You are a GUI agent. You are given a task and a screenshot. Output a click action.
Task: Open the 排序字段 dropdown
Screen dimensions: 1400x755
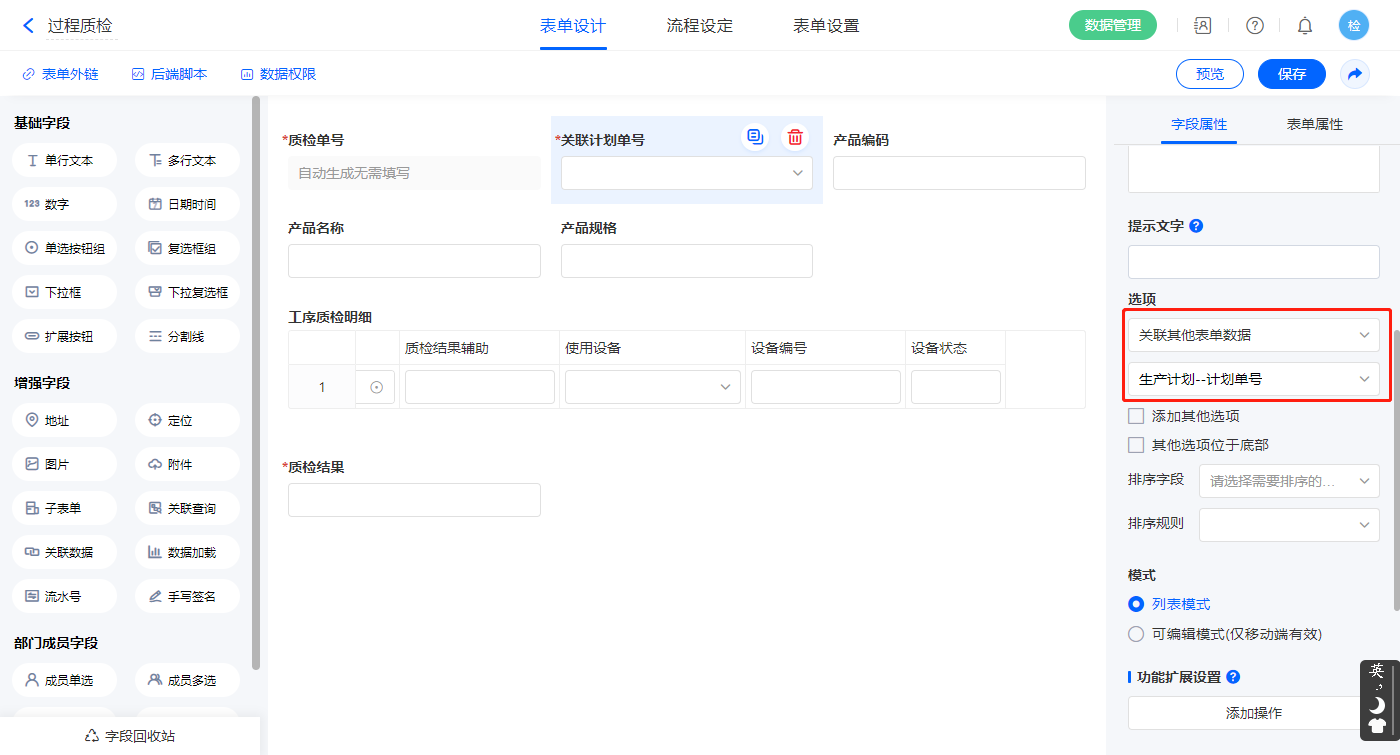(x=1289, y=481)
